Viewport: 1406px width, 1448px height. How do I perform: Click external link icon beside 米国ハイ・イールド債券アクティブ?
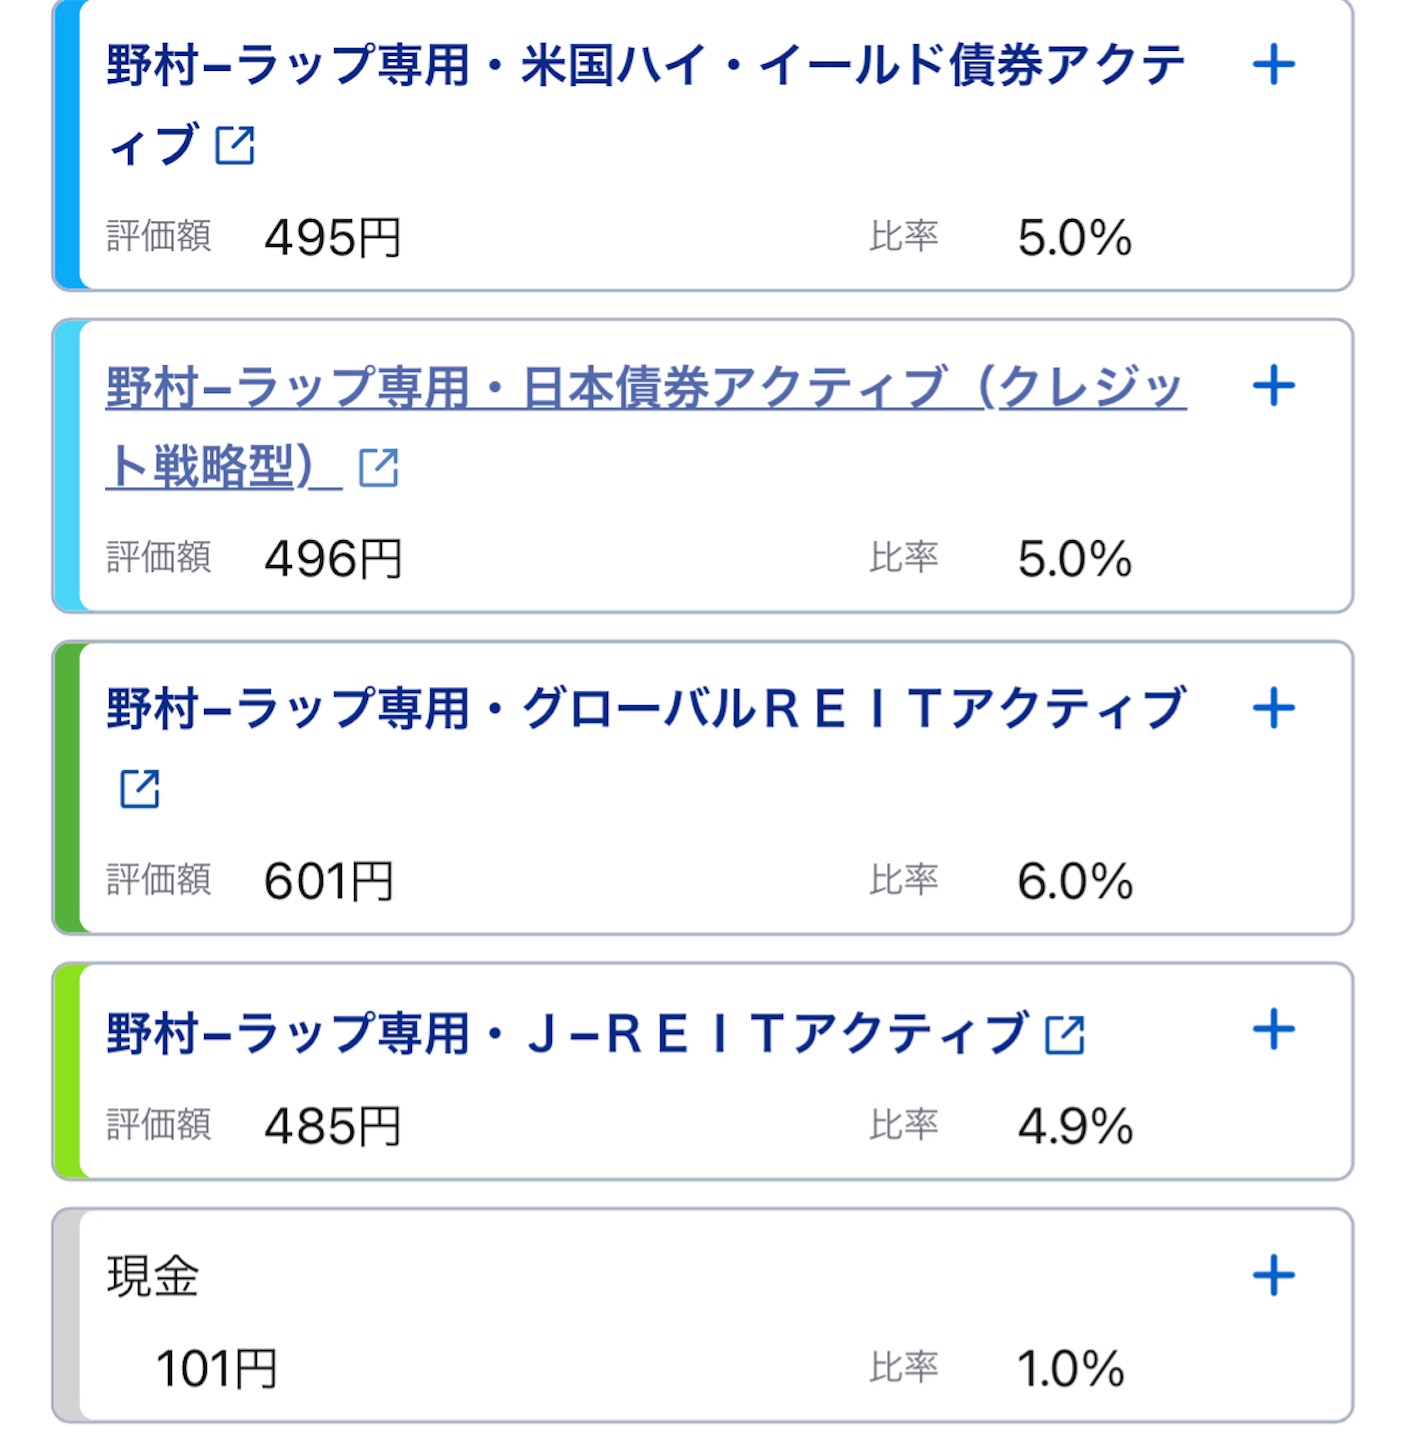click(x=235, y=146)
